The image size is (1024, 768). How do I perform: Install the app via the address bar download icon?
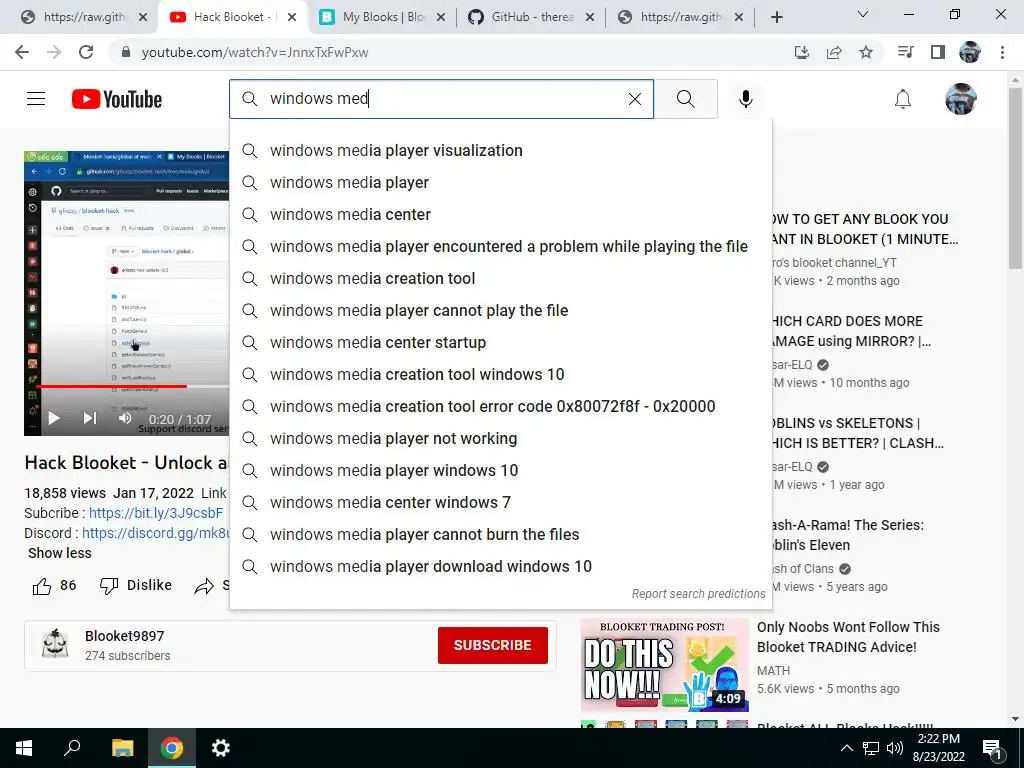(x=801, y=52)
